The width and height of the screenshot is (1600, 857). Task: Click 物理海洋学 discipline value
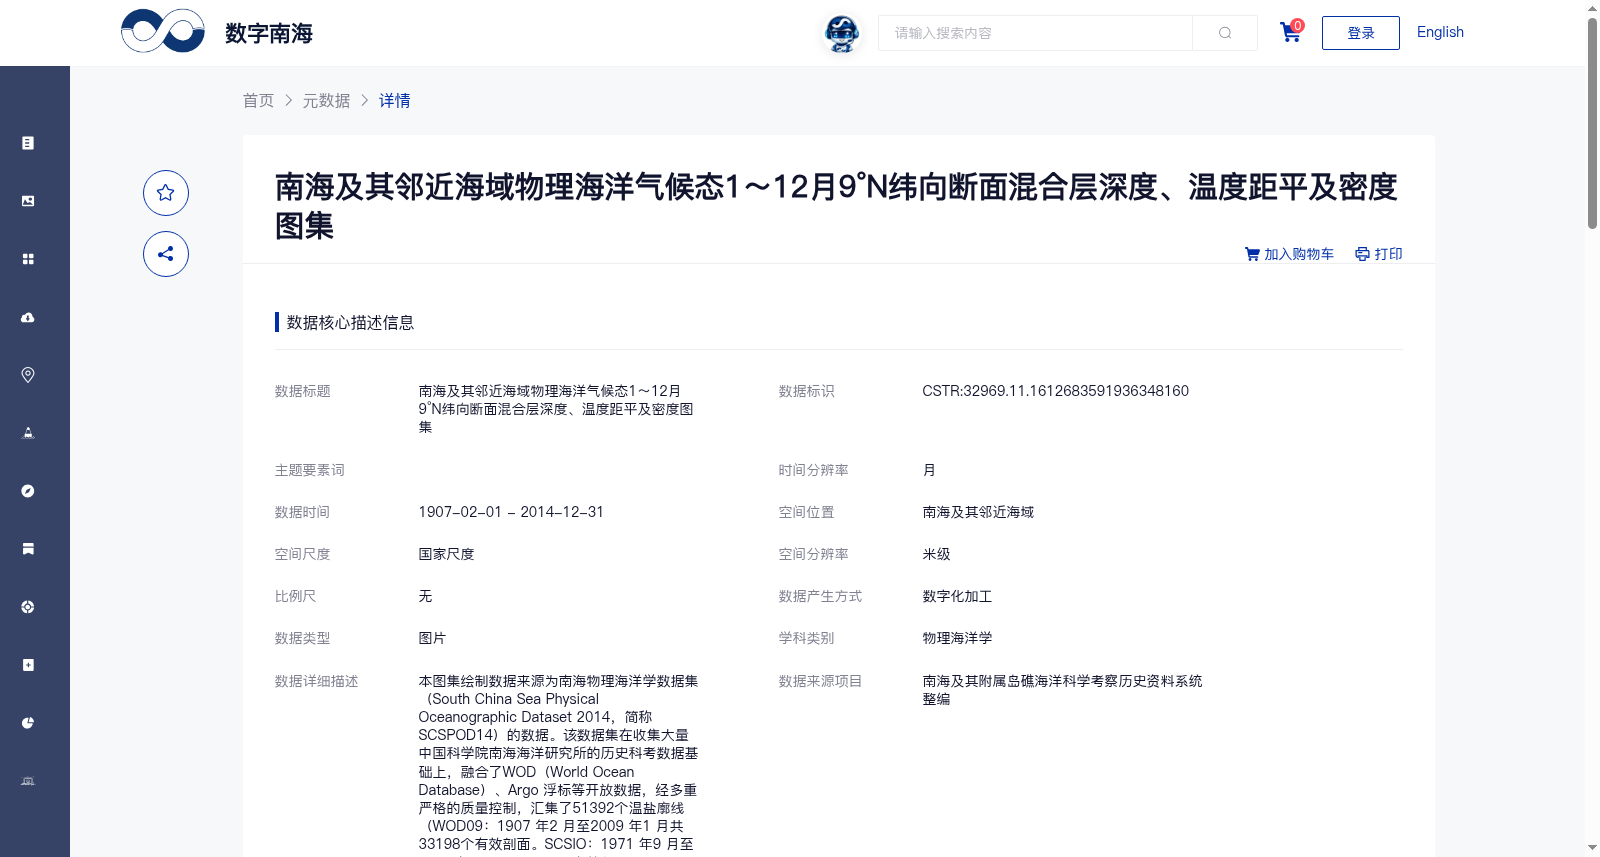pyautogui.click(x=957, y=638)
